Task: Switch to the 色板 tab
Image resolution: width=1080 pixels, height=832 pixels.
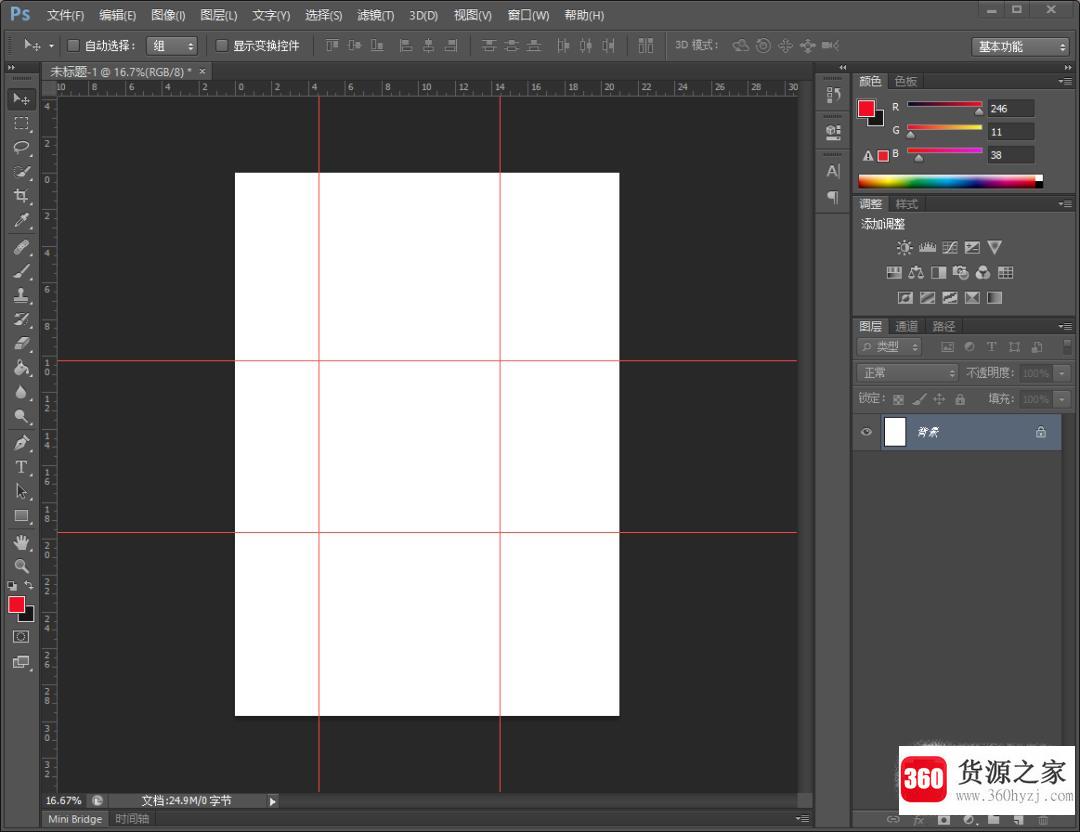Action: [x=906, y=81]
